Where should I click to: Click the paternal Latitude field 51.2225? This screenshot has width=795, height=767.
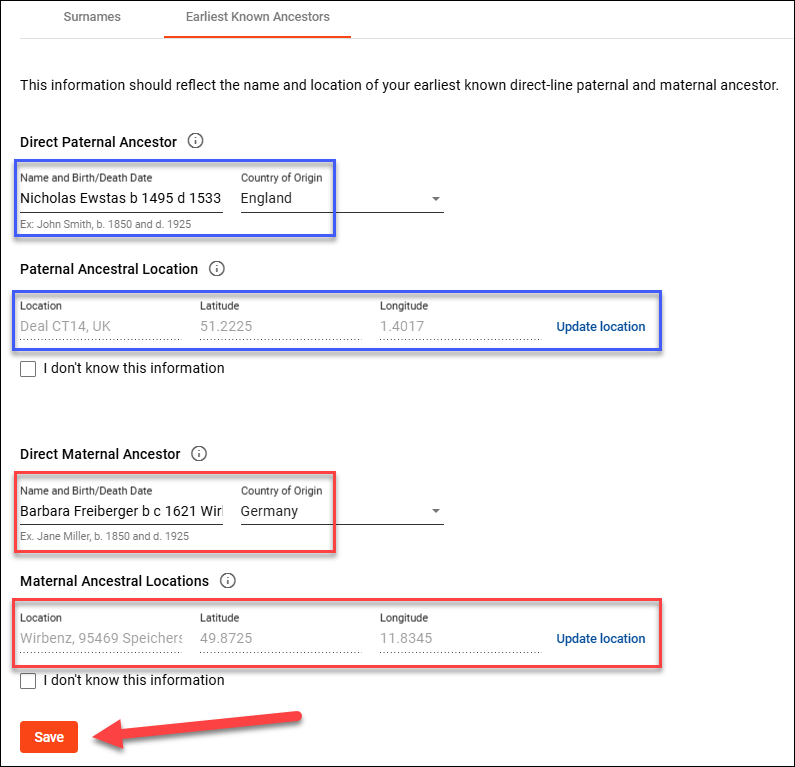coord(279,326)
